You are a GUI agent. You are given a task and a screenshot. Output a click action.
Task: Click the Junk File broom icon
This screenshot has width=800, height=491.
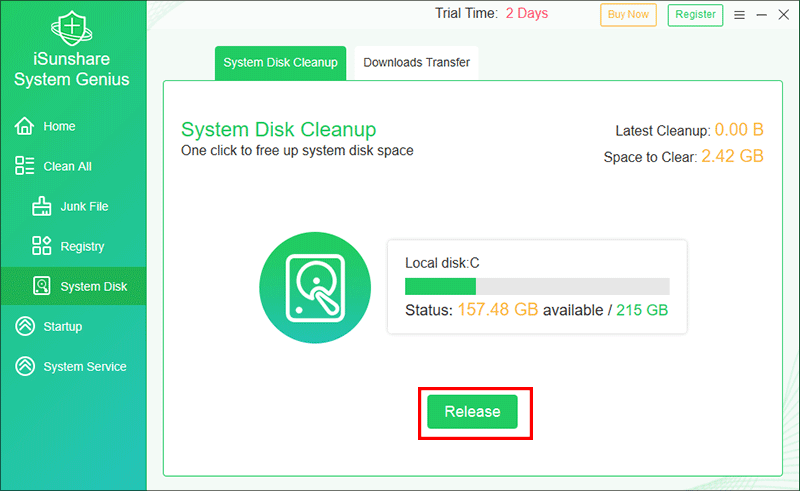tap(42, 207)
